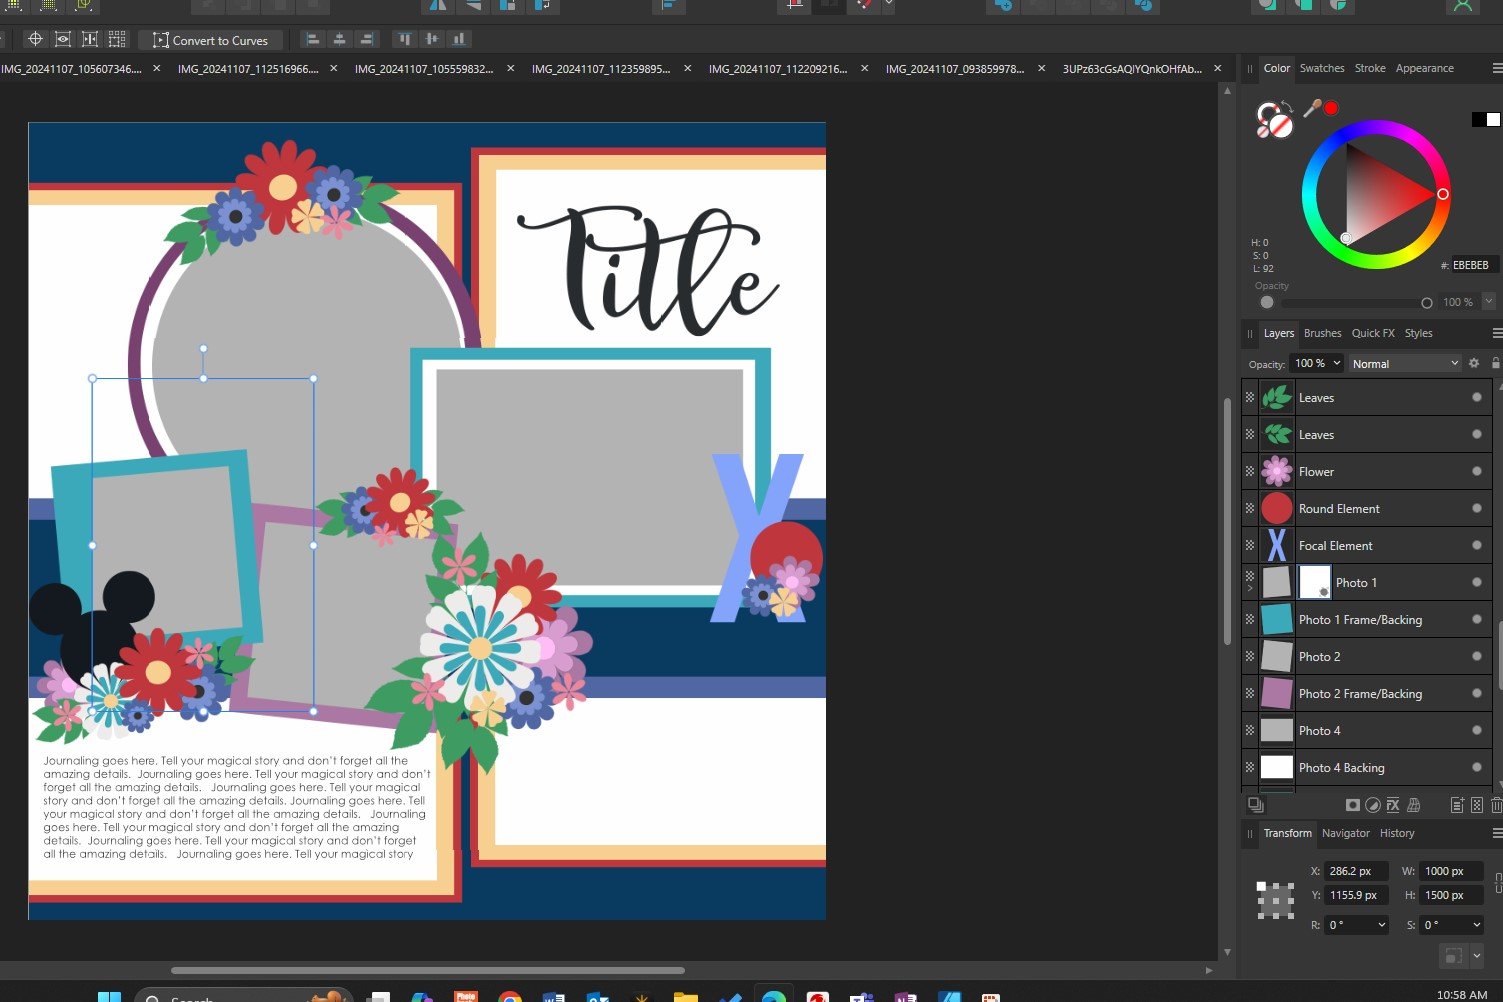Open layer blend options gear icon
This screenshot has height=1002, width=1503.
pyautogui.click(x=1473, y=363)
